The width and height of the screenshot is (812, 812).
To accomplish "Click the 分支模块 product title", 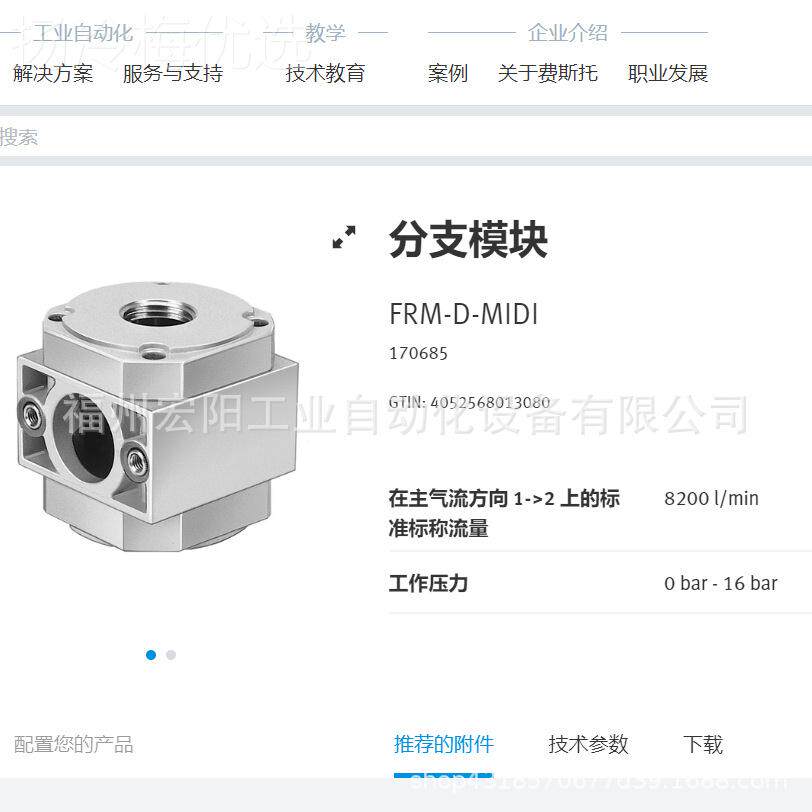I will click(x=468, y=239).
